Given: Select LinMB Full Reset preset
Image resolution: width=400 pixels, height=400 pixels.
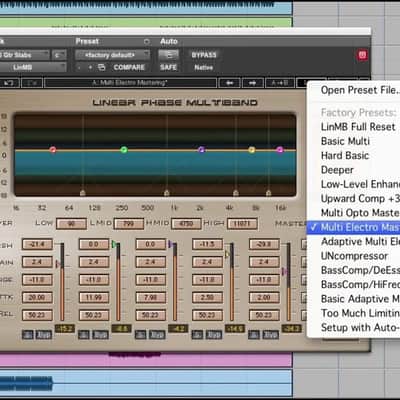Looking at the screenshot, I should (x=353, y=127).
